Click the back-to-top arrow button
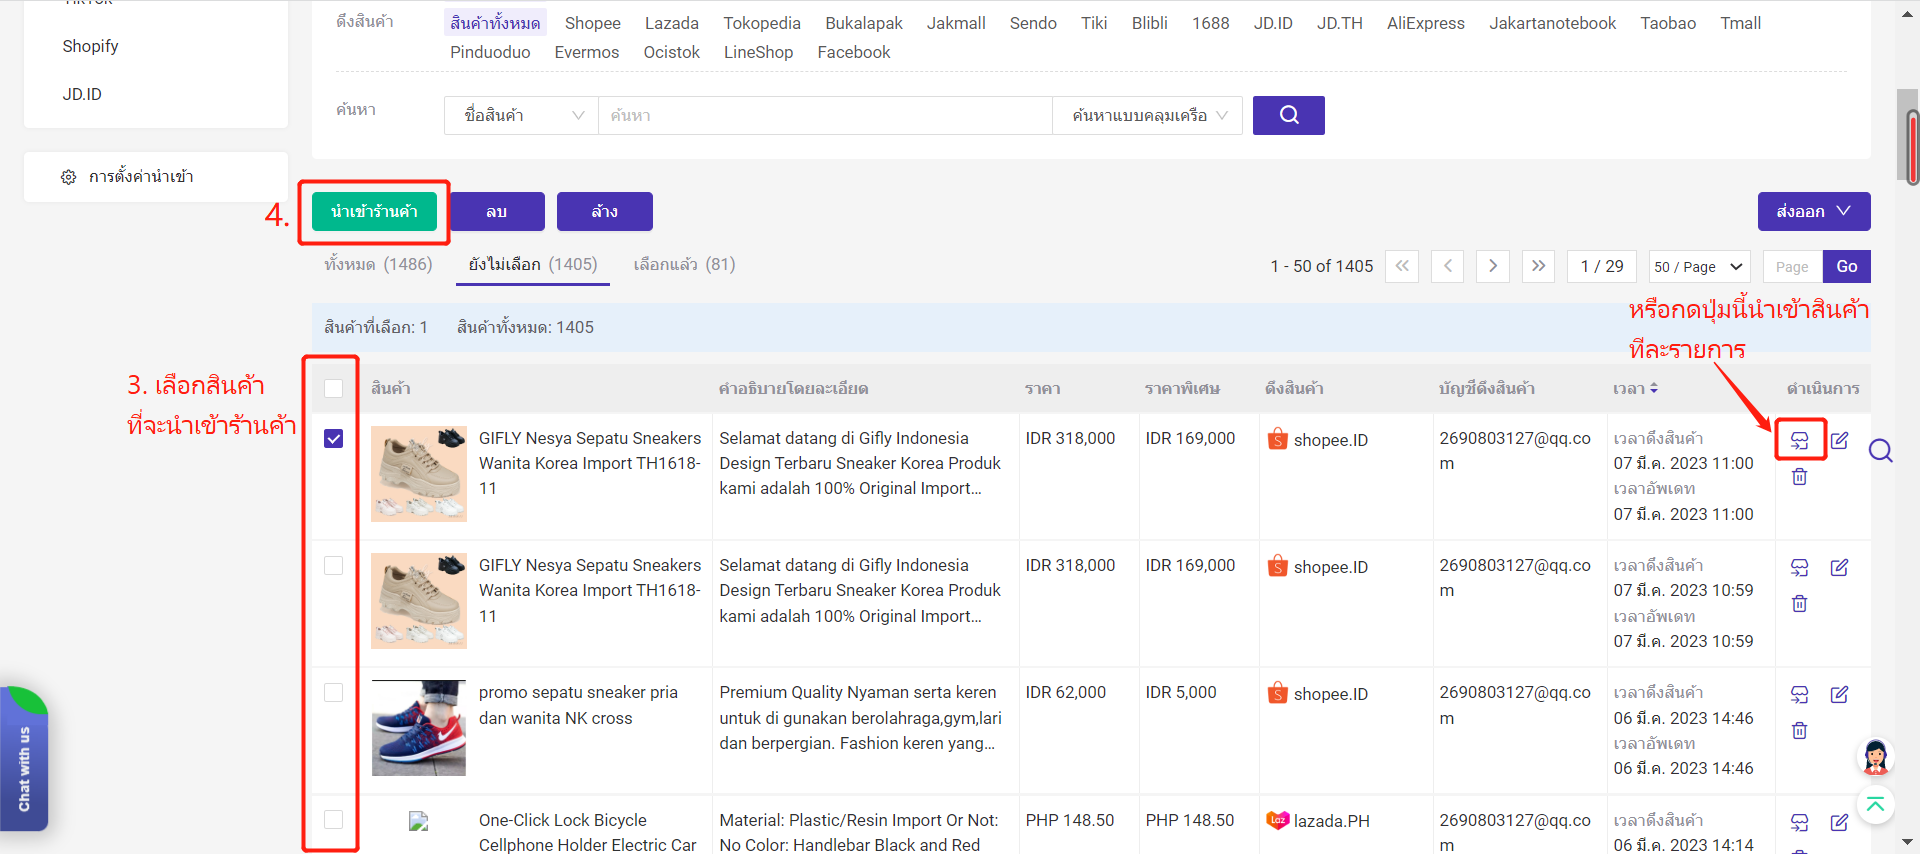Viewport: 1920px width, 854px height. coord(1875,805)
